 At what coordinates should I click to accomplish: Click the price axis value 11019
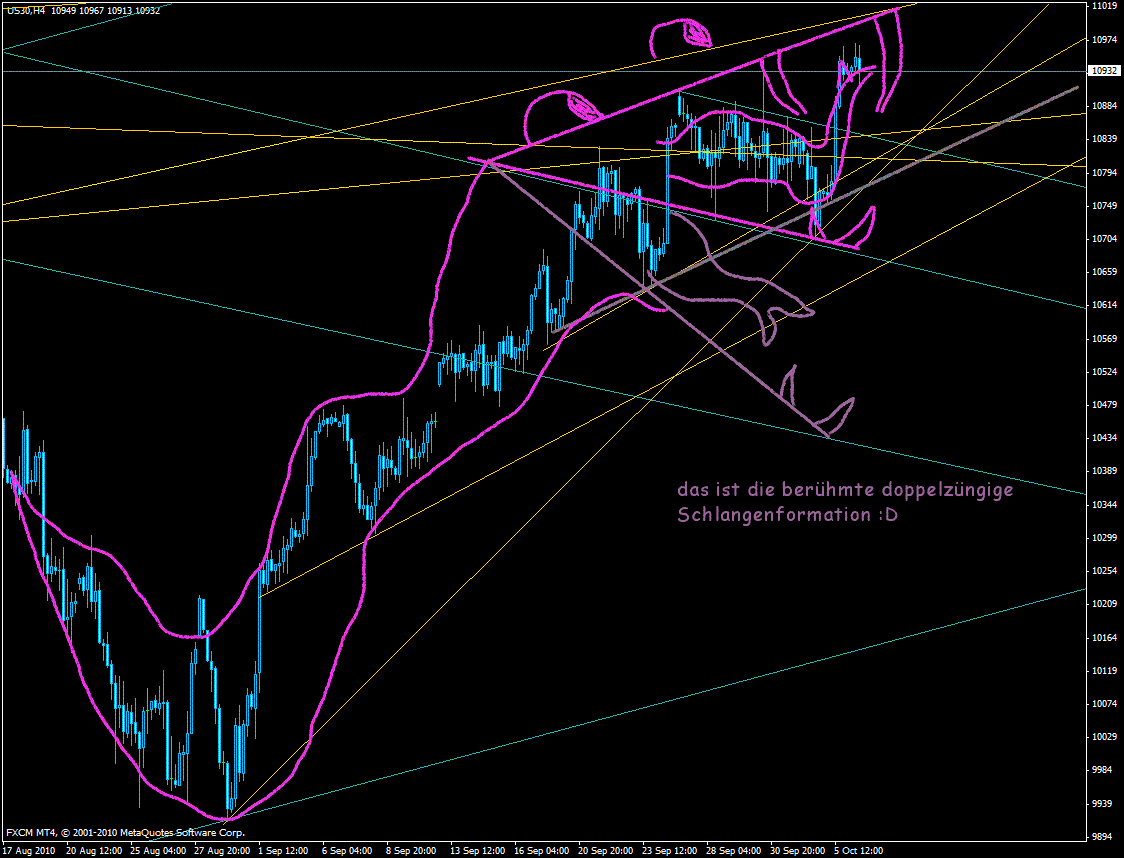[x=1105, y=6]
